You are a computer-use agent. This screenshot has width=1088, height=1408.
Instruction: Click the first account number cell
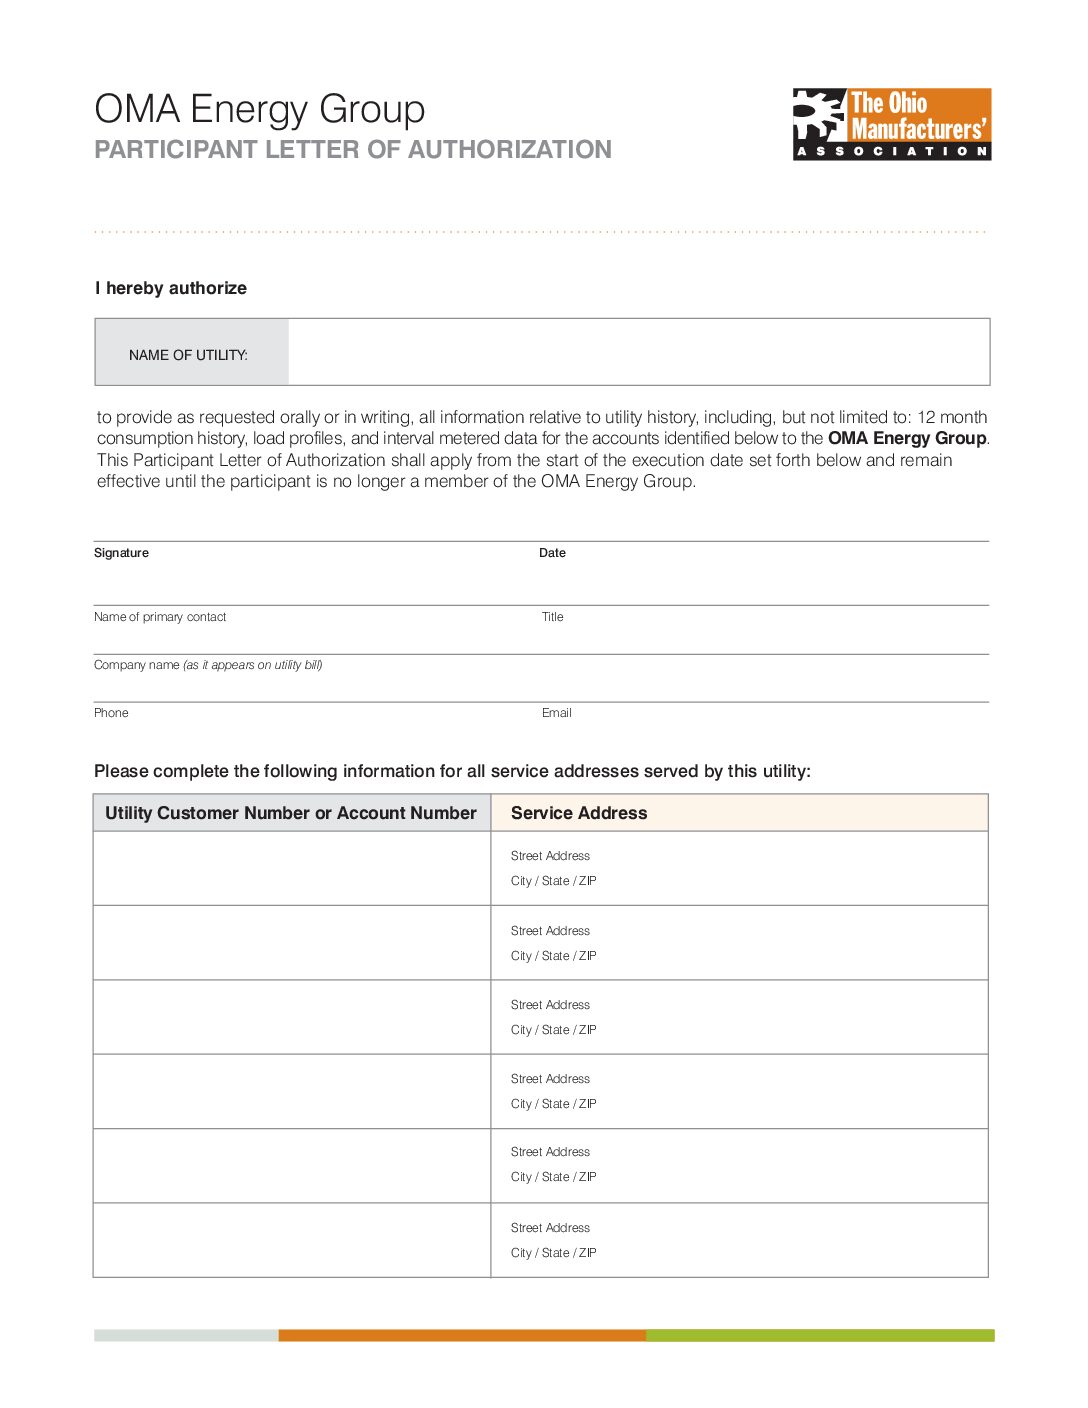click(292, 868)
